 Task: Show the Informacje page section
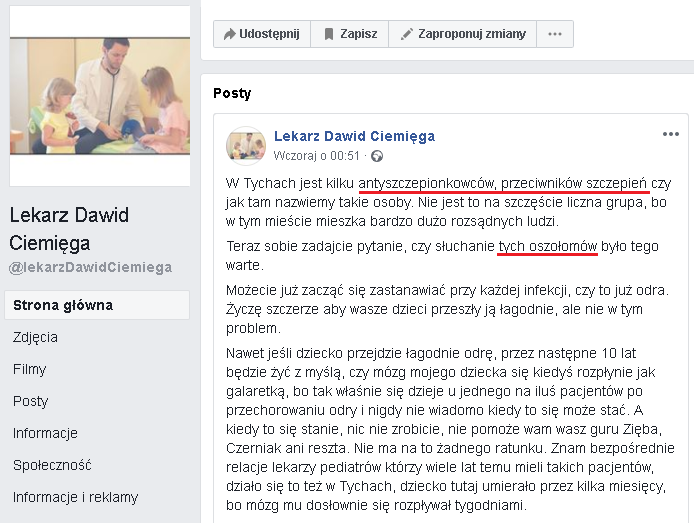click(x=45, y=433)
